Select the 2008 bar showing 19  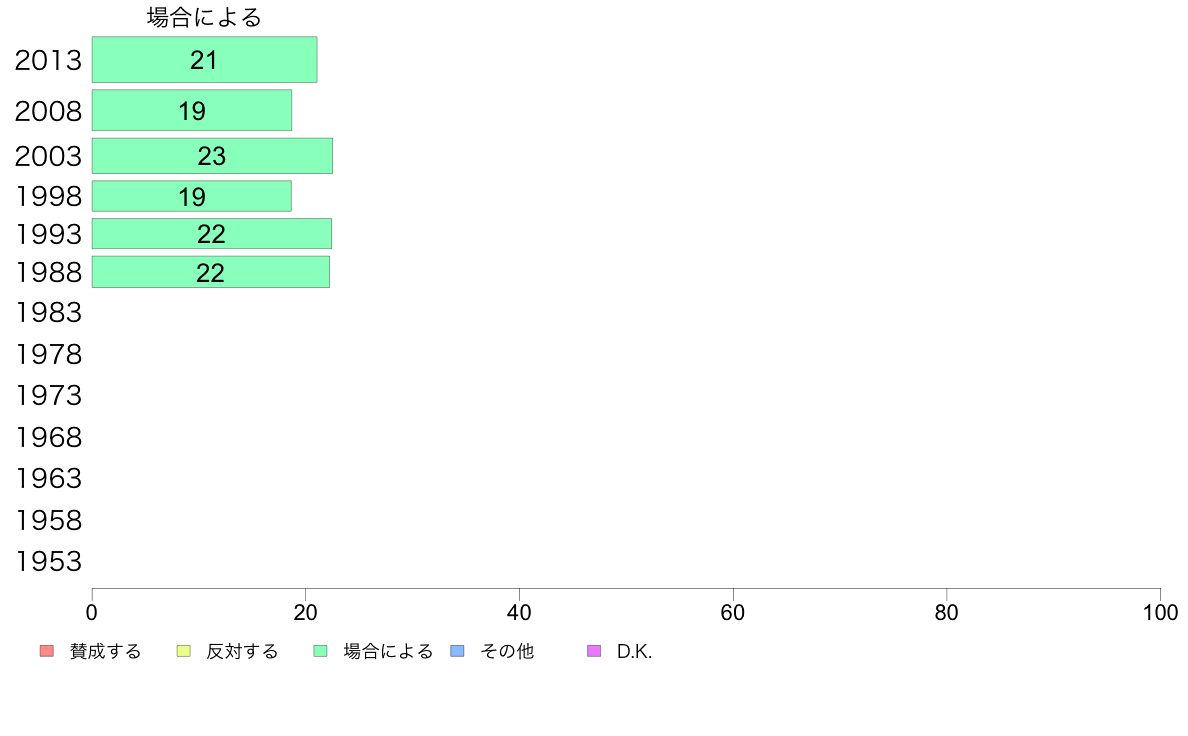(x=192, y=111)
